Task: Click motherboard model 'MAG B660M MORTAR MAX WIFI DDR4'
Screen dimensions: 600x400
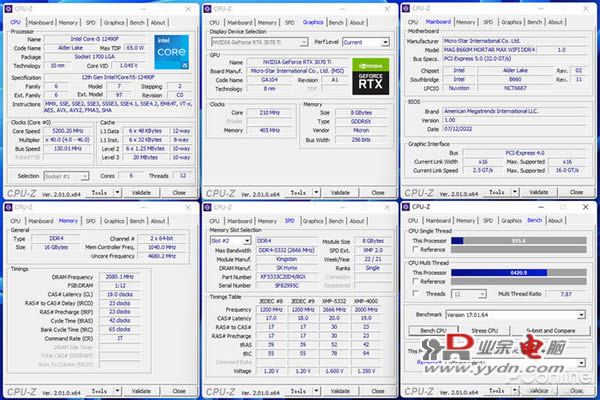Action: click(x=489, y=50)
